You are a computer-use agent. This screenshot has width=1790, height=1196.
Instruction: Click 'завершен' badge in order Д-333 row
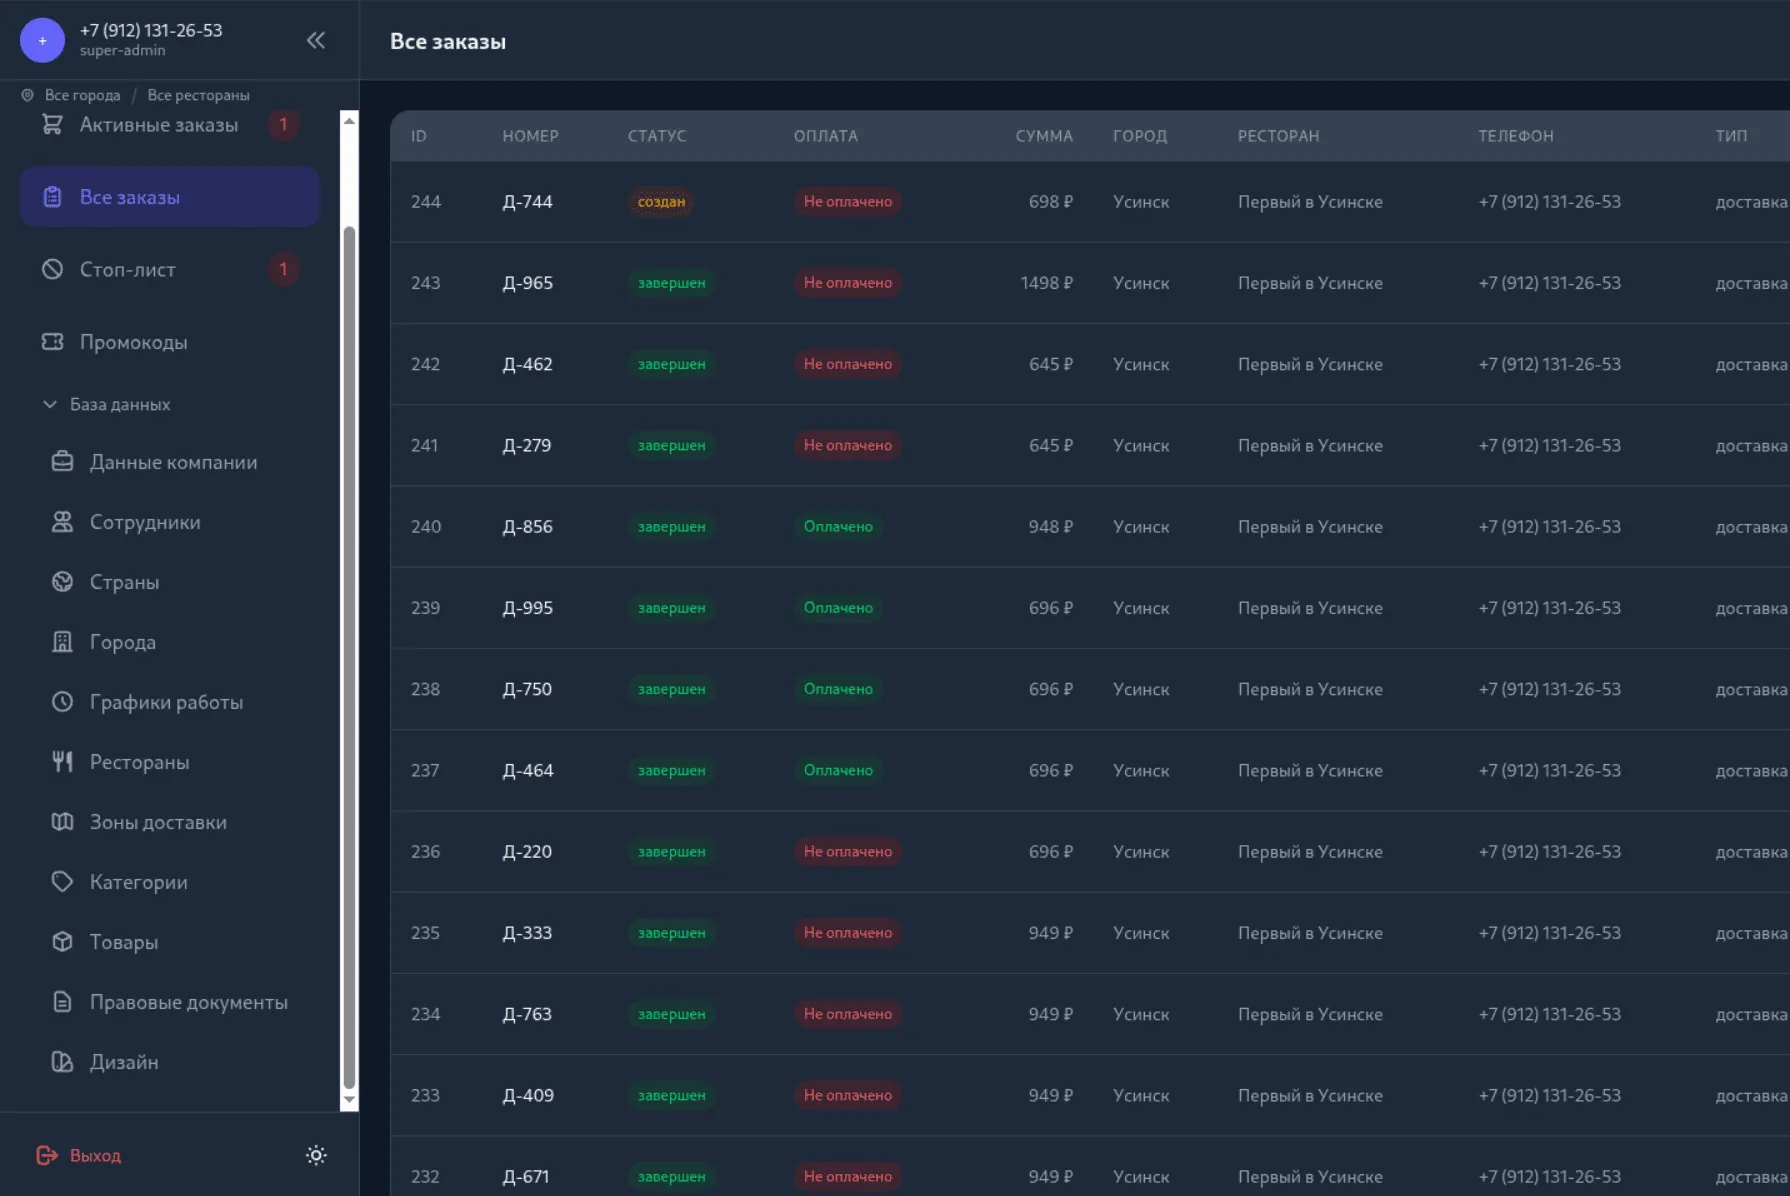tap(672, 933)
